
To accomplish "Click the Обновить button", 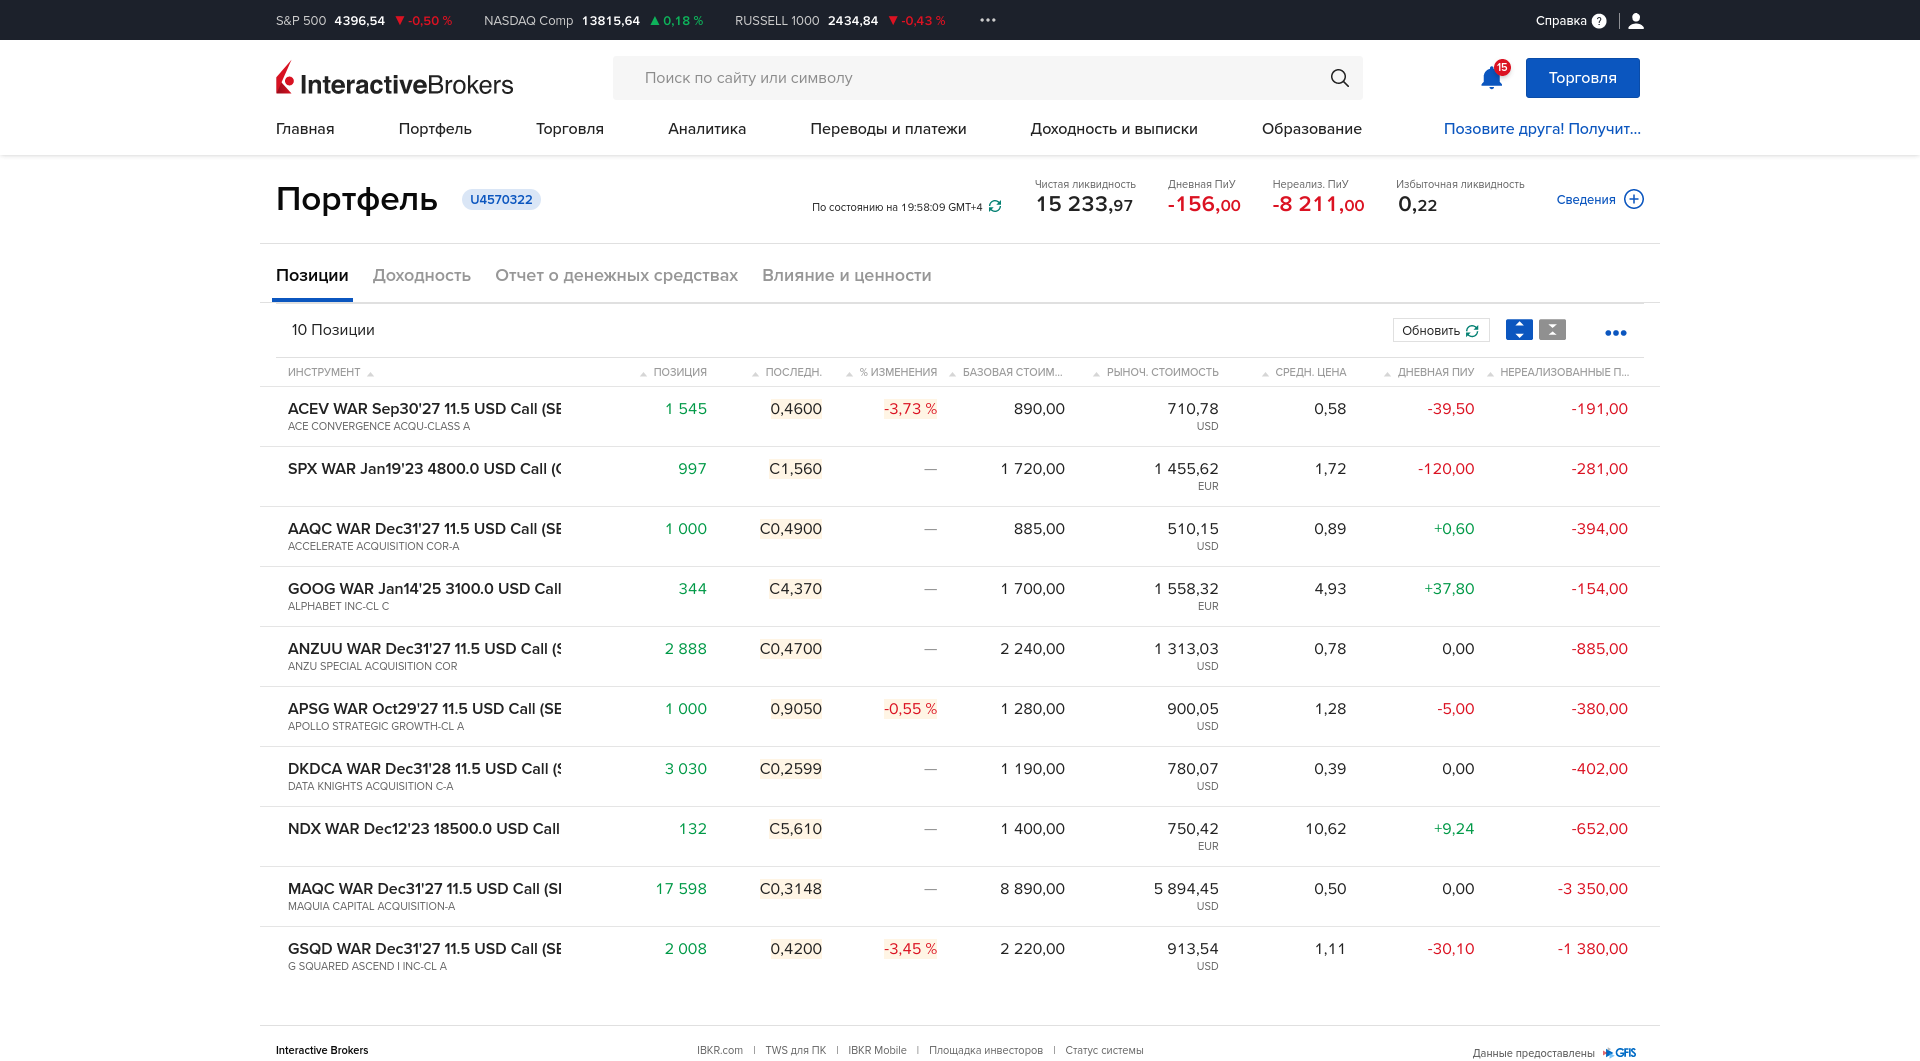I will coord(1440,330).
